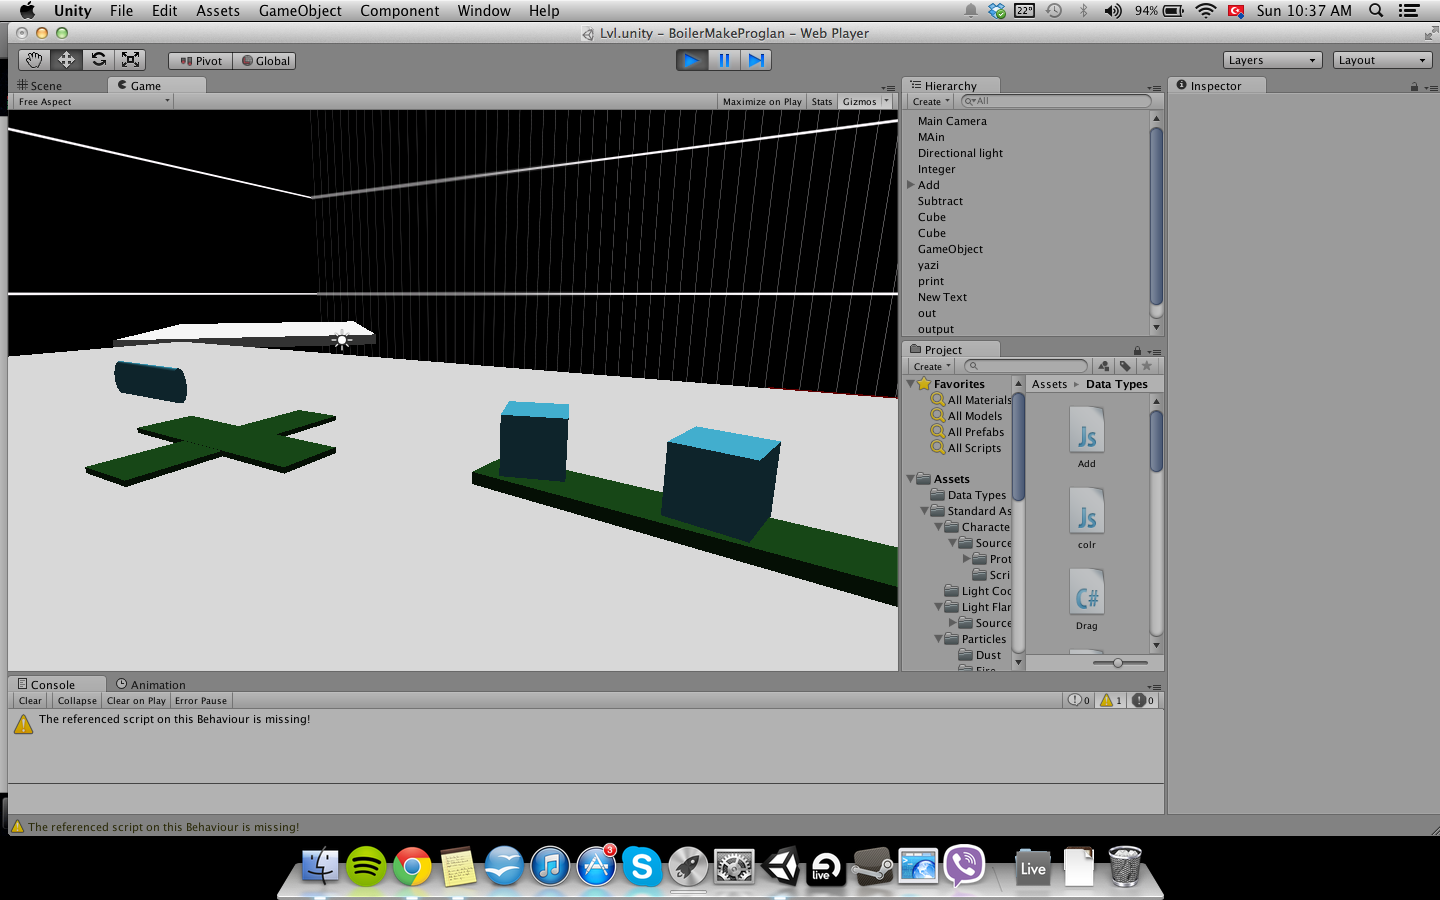Image resolution: width=1440 pixels, height=900 pixels.
Task: Click the Hierarchy search field
Action: click(x=1055, y=101)
